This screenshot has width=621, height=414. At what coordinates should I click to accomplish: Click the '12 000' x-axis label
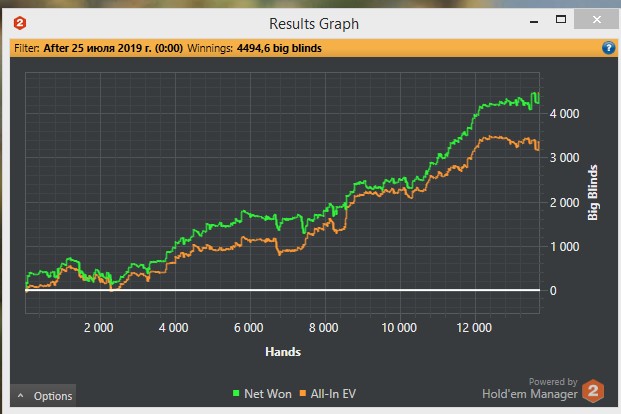point(474,328)
